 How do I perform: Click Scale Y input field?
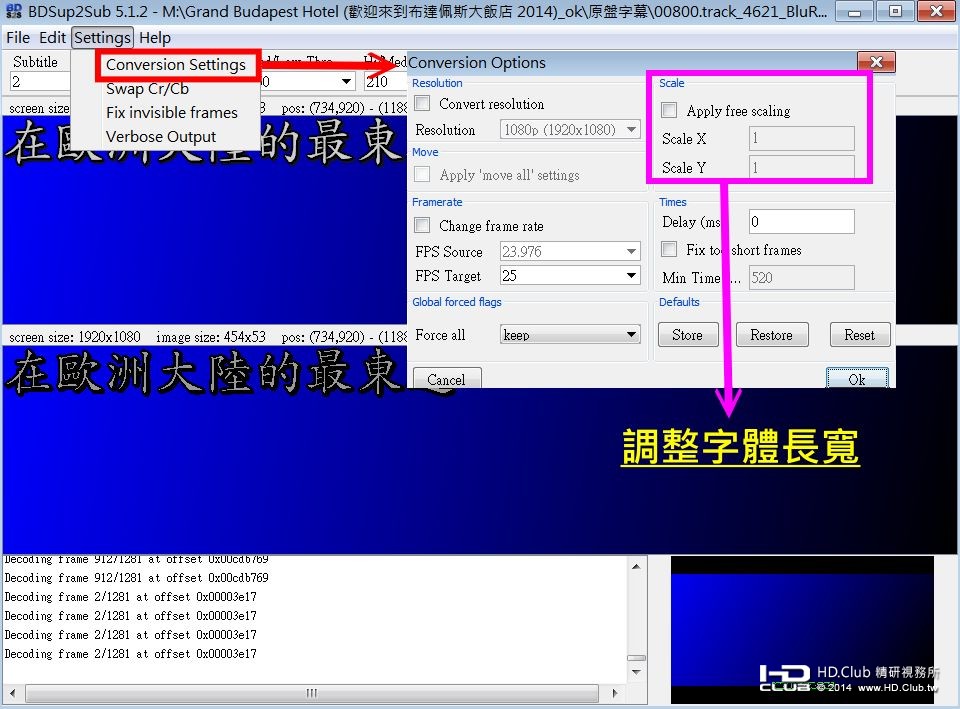[x=801, y=167]
